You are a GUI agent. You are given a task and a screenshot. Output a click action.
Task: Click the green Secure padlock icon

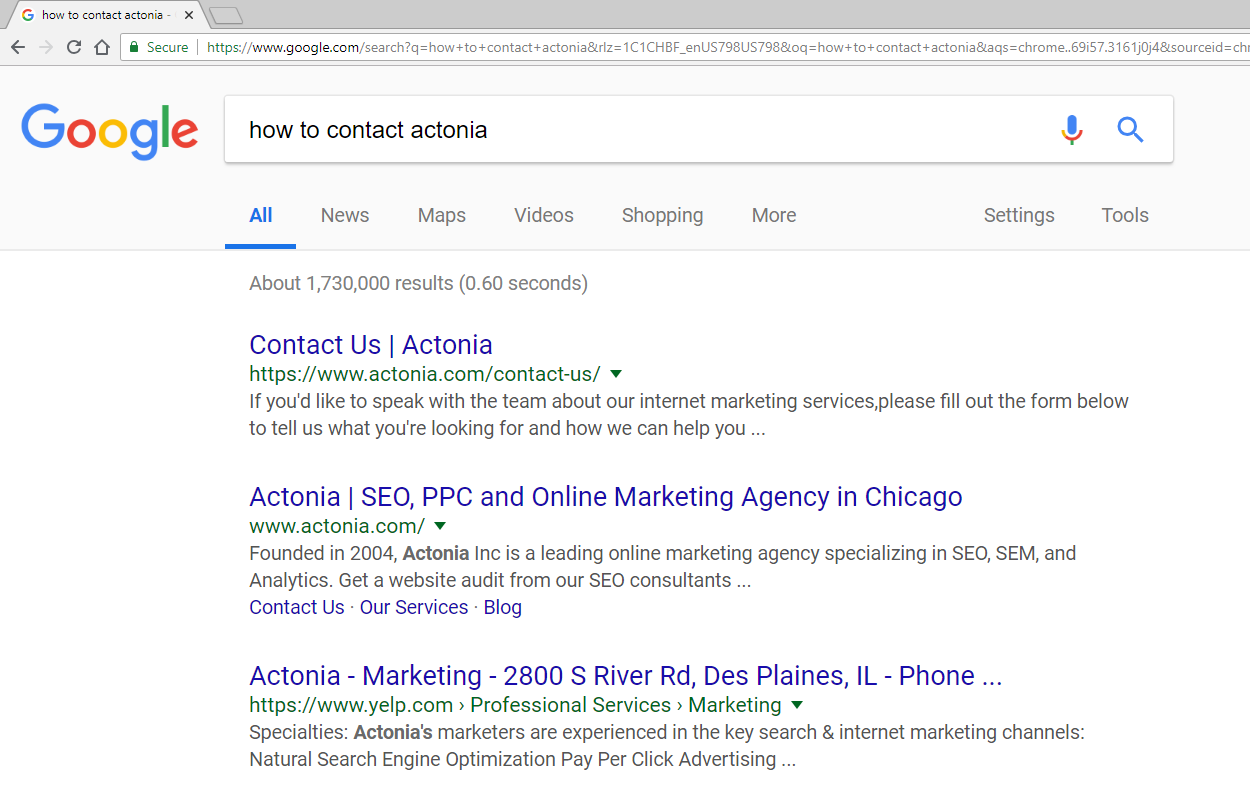[134, 47]
